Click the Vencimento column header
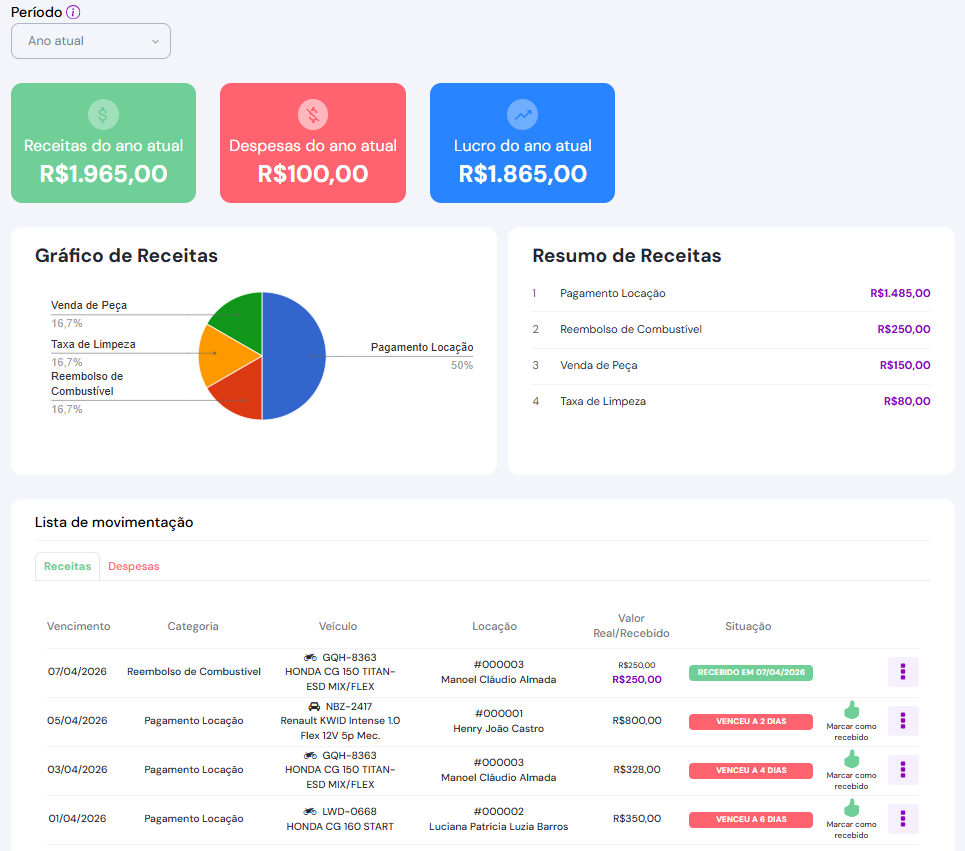Screen dimensions: 965x851 point(79,626)
